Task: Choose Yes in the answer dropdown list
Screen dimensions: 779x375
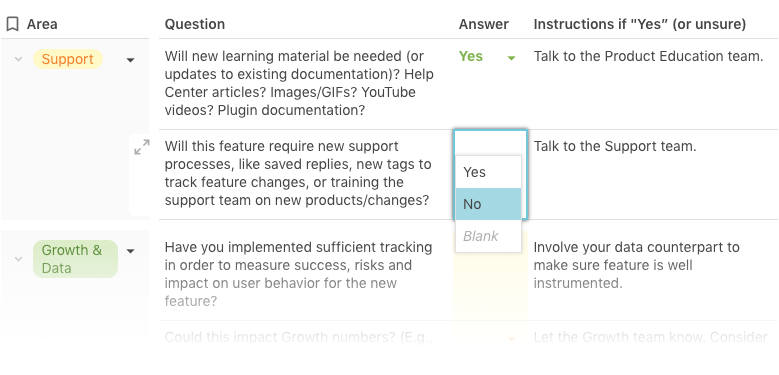Action: point(488,172)
